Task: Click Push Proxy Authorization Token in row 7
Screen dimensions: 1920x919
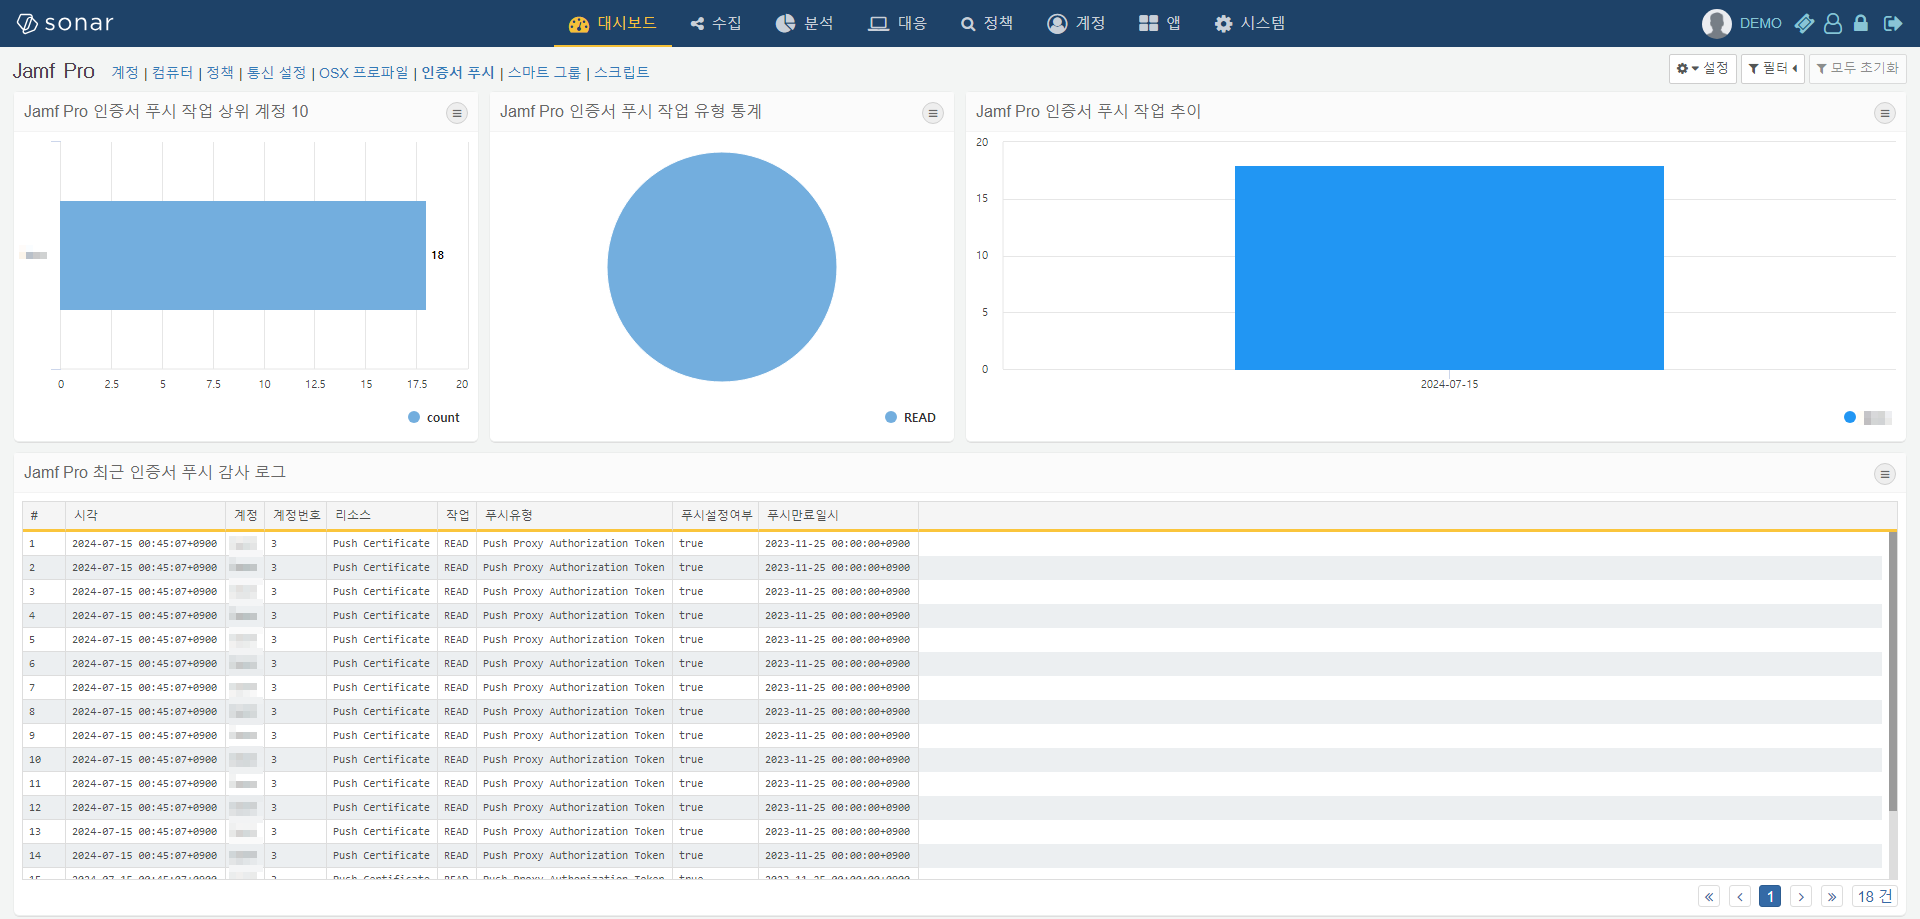Action: 573,688
